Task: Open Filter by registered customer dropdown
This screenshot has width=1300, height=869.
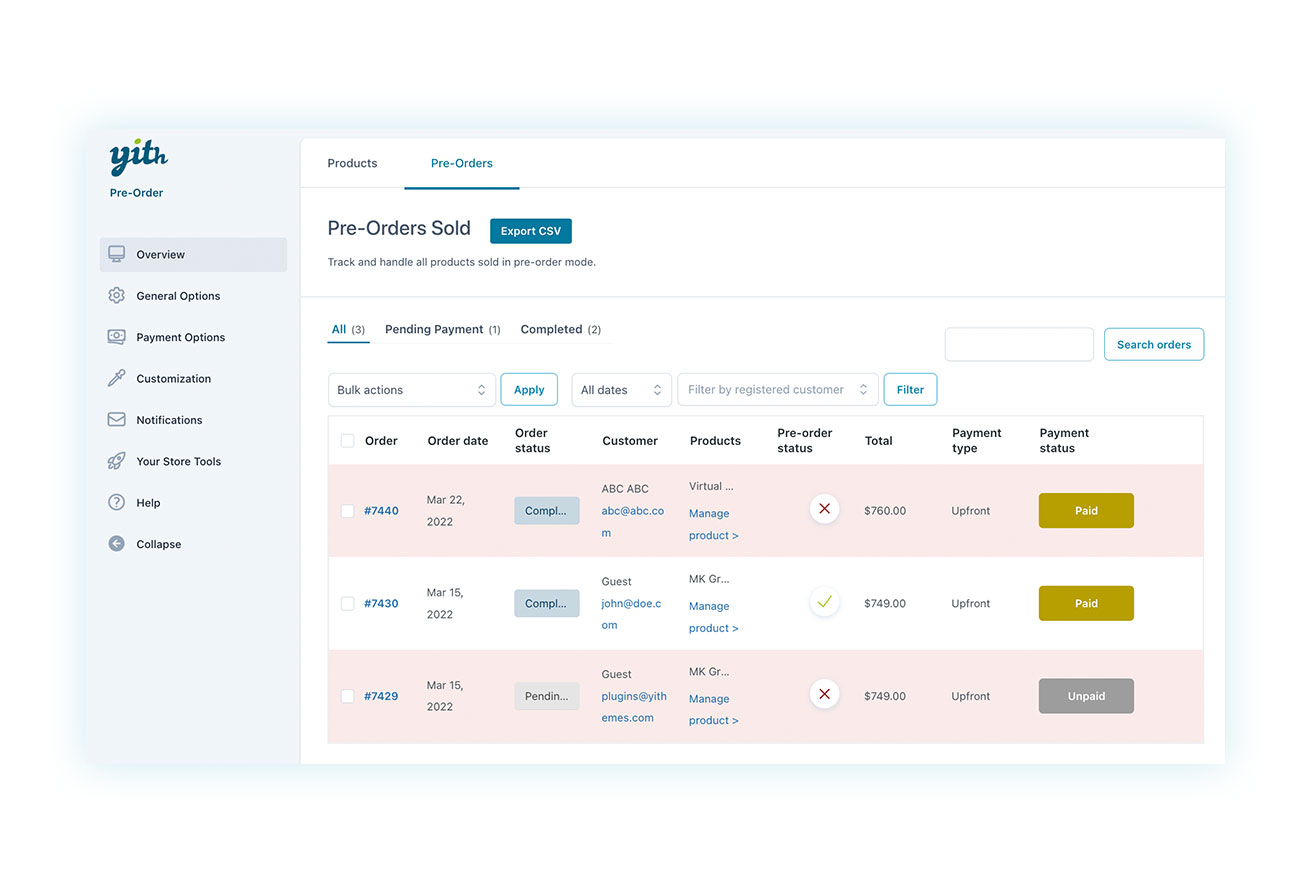Action: point(777,390)
